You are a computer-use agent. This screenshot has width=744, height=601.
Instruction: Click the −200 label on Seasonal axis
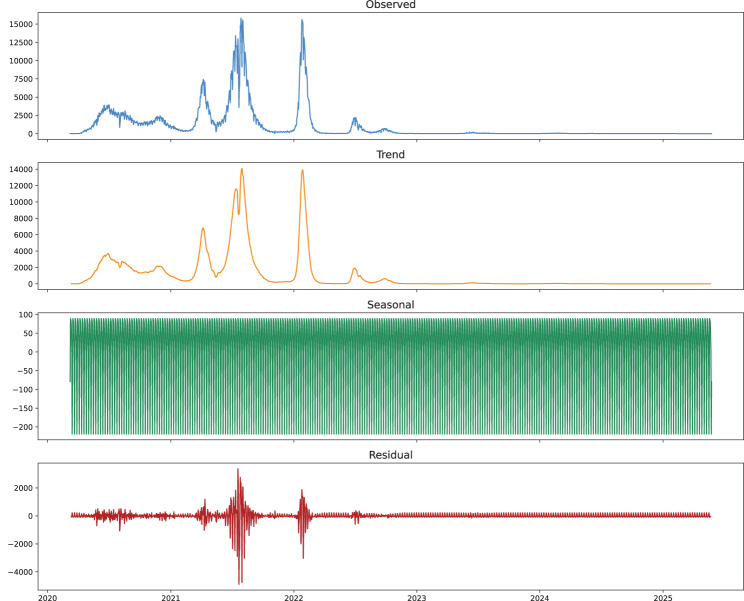[x=21, y=427]
